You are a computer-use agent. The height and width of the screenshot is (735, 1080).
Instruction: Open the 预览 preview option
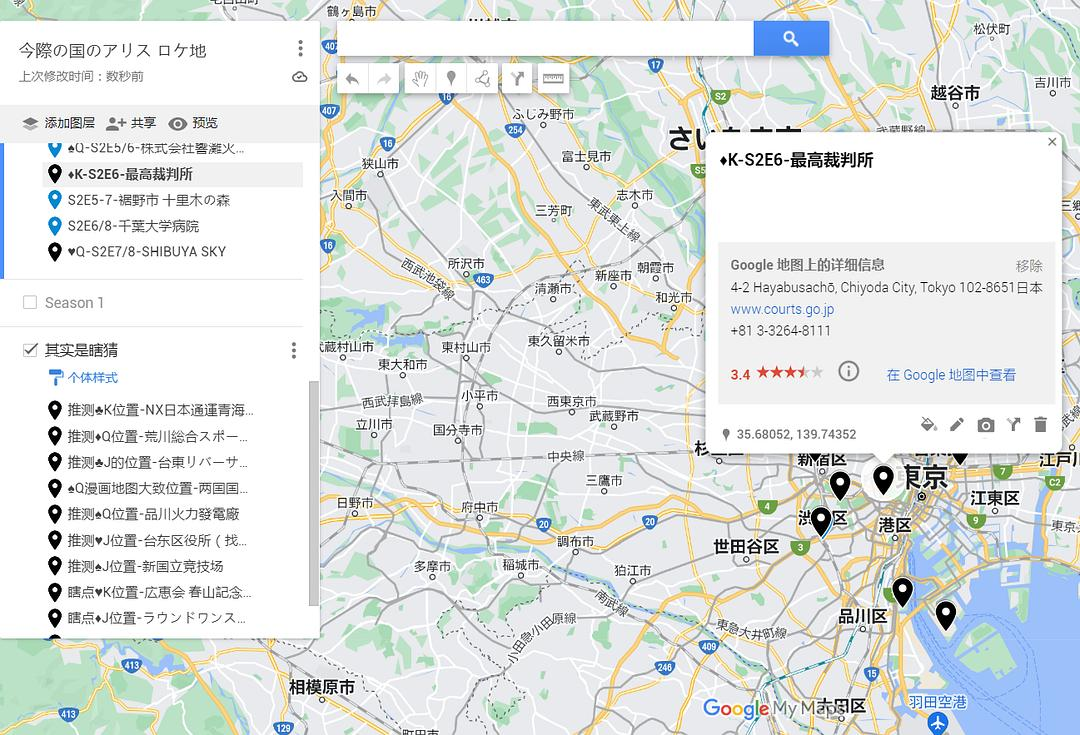coord(193,123)
